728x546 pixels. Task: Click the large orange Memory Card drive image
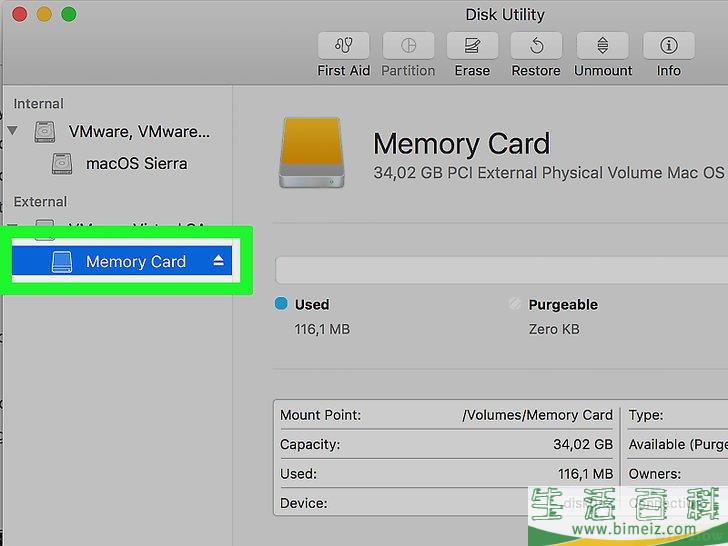312,152
